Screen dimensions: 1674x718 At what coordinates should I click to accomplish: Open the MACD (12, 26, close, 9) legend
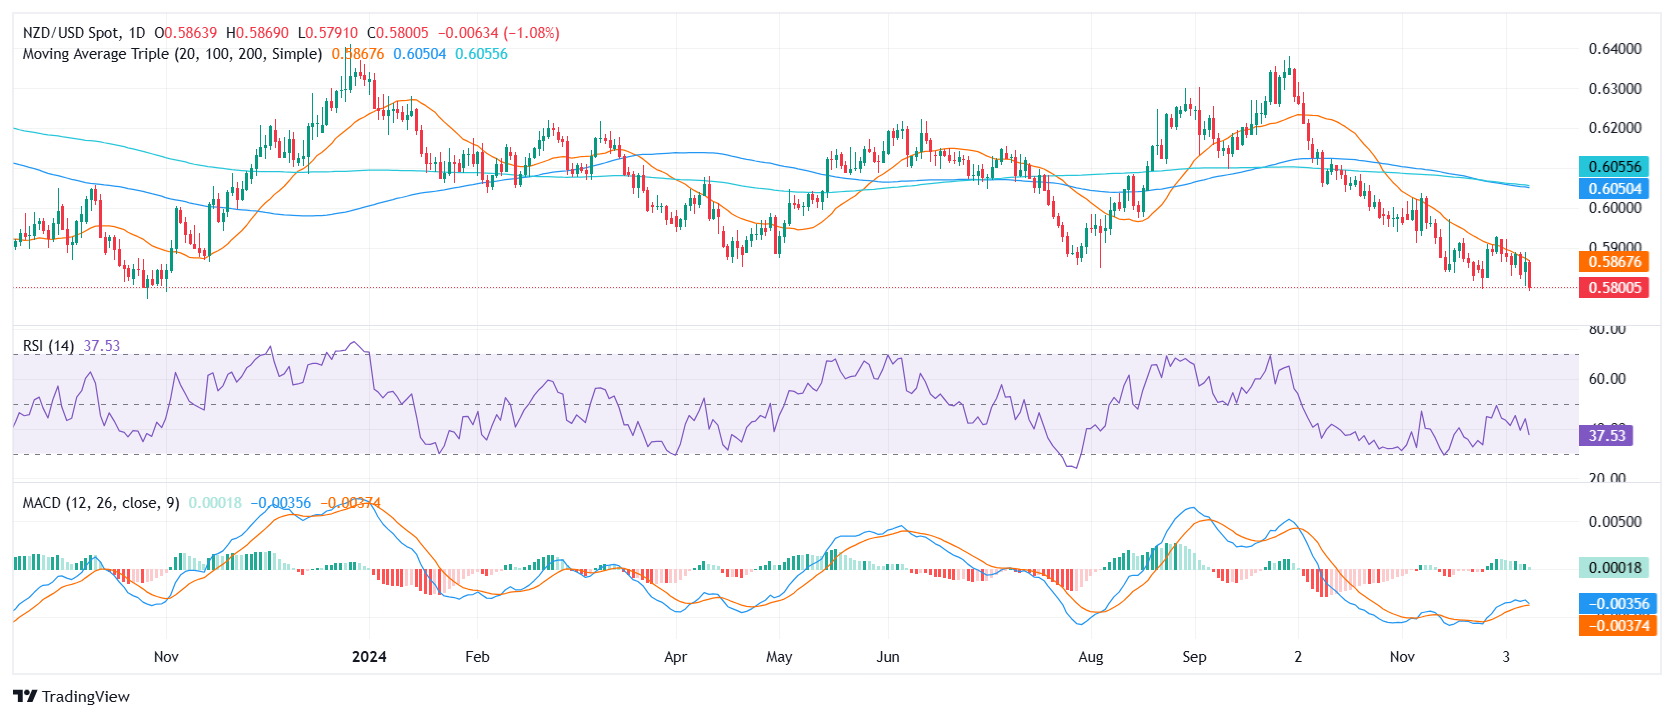101,503
